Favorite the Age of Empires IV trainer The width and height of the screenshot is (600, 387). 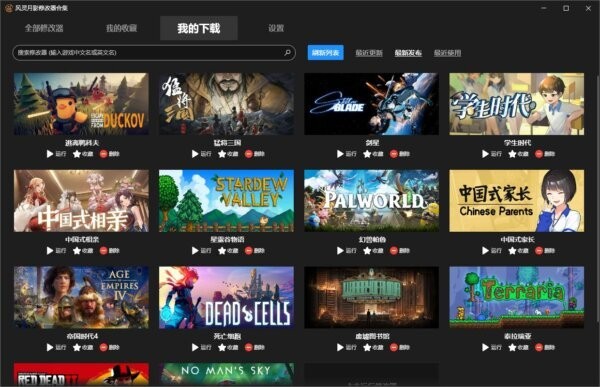point(83,348)
